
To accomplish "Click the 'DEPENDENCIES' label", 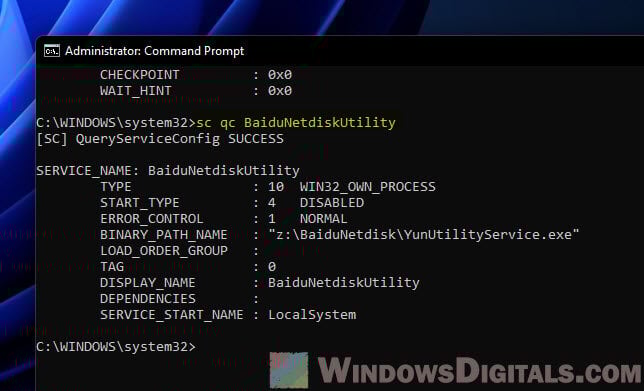I will pyautogui.click(x=148, y=299).
